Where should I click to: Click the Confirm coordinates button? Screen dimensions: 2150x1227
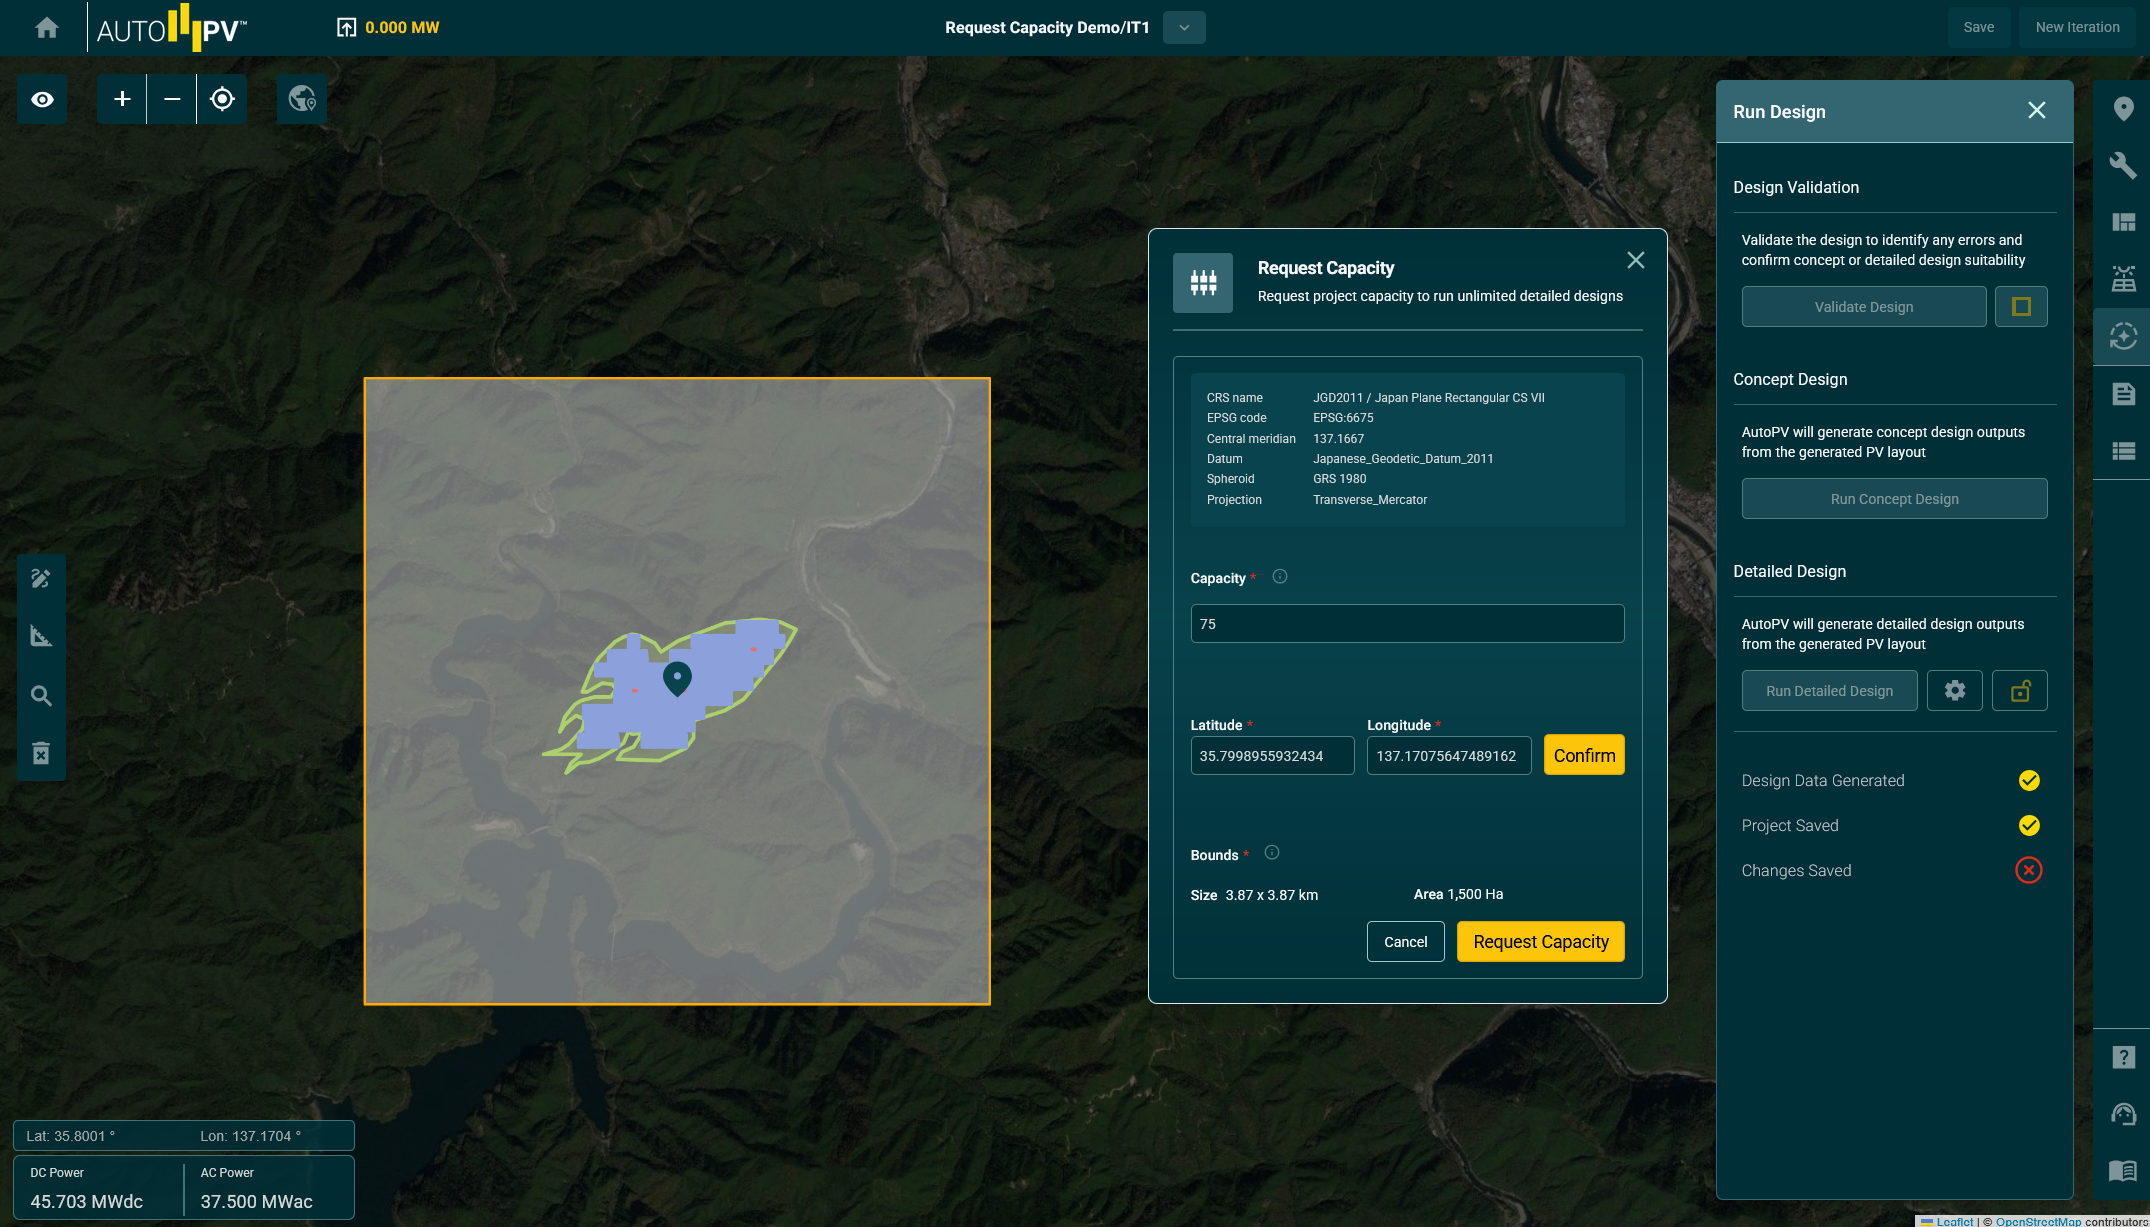1583,755
